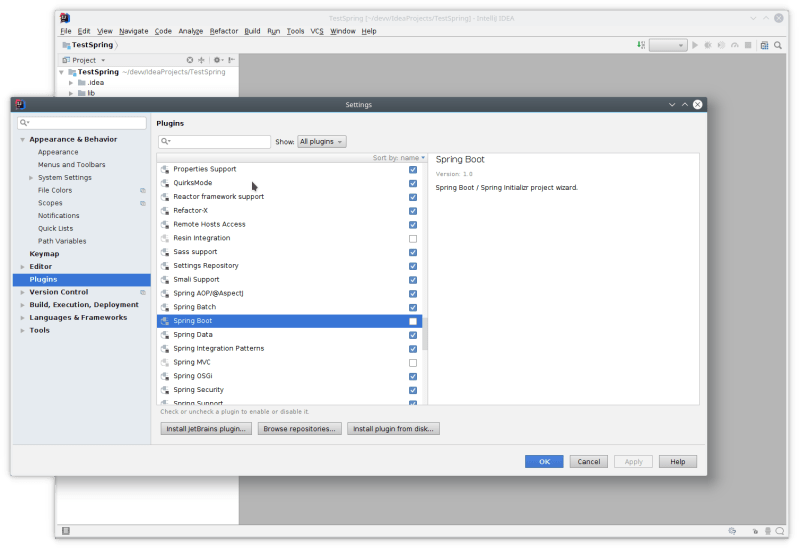Image resolution: width=799 pixels, height=549 pixels.
Task: Click the plugins search field
Action: pyautogui.click(x=214, y=141)
